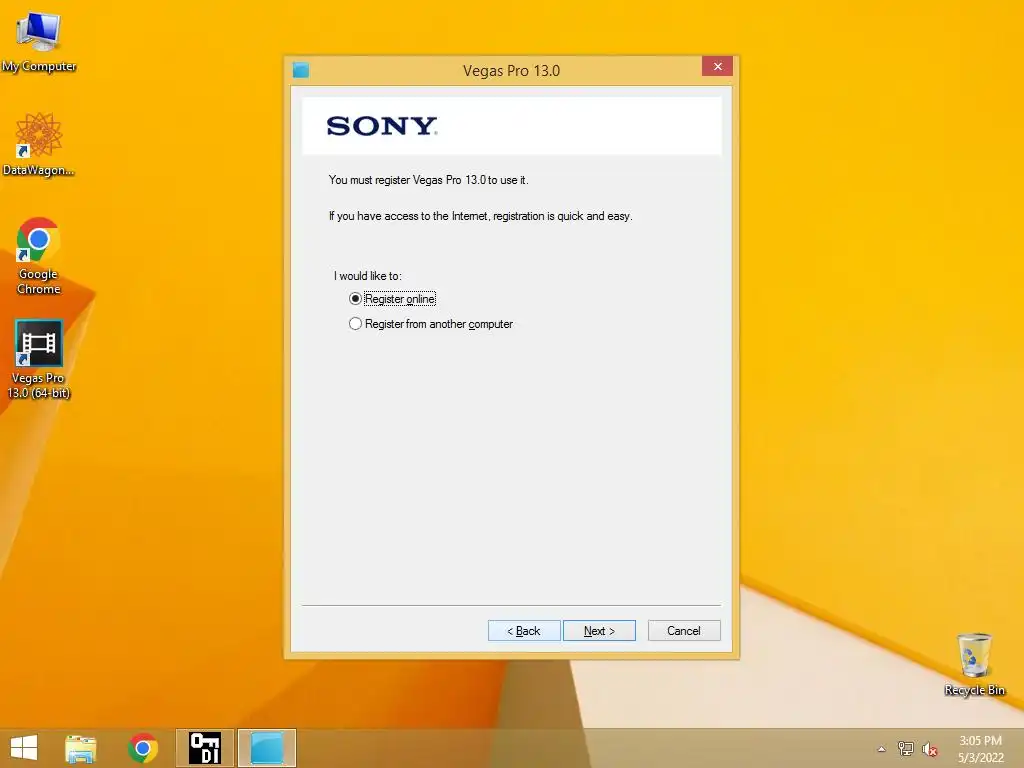Select Vegas Pro 13.0 (64-bit) desktop shortcut

tap(39, 359)
